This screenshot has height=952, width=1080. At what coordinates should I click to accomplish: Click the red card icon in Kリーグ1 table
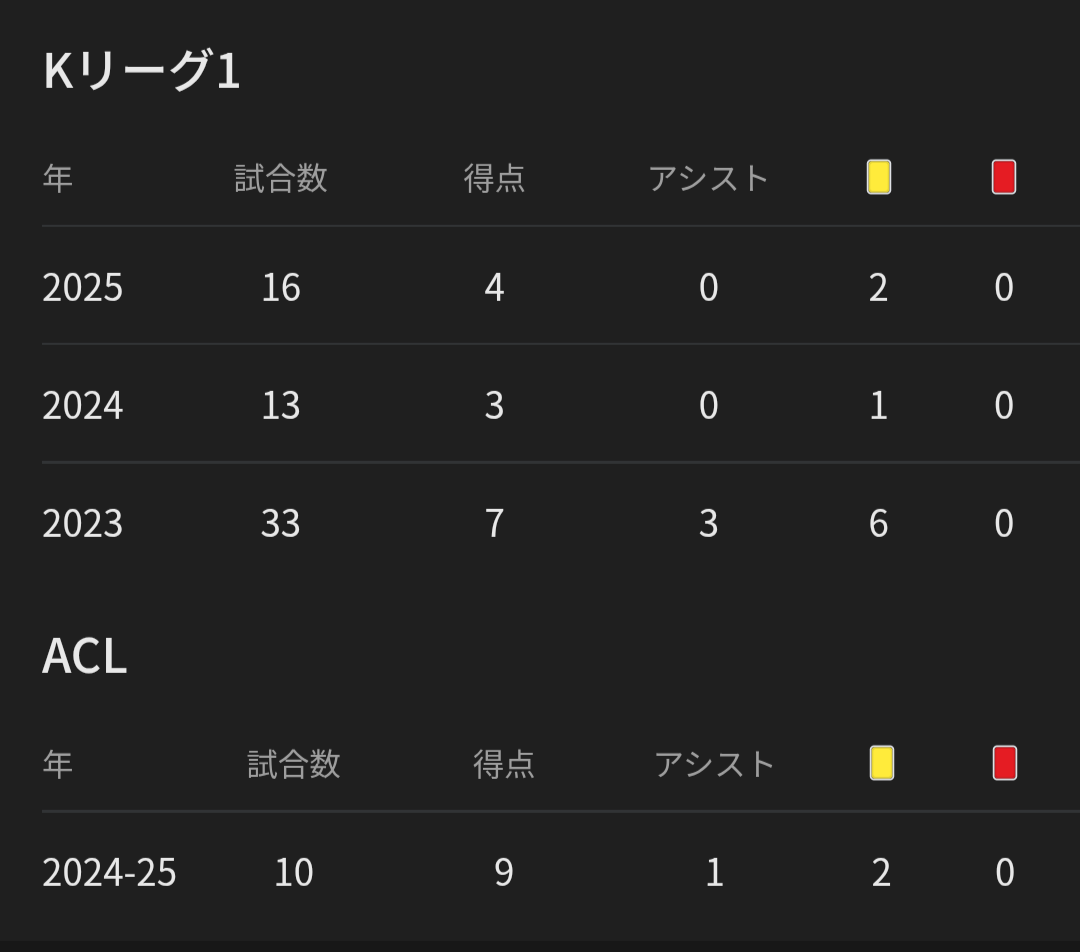[x=1003, y=178]
